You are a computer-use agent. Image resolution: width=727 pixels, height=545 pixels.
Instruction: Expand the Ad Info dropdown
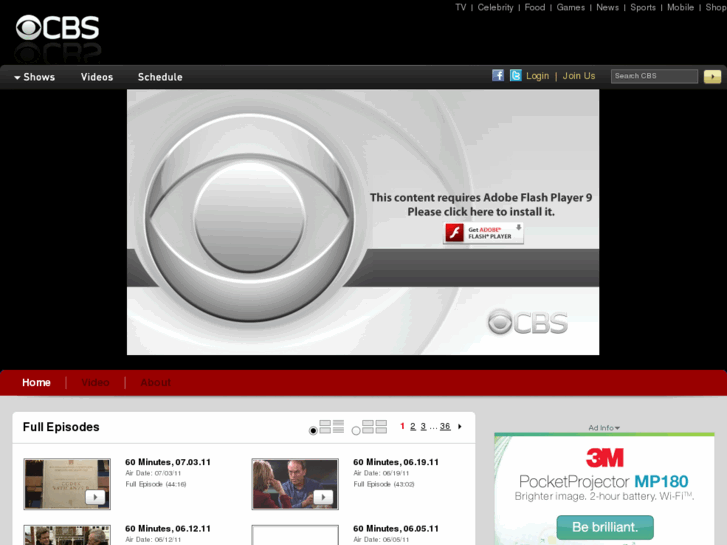604,428
